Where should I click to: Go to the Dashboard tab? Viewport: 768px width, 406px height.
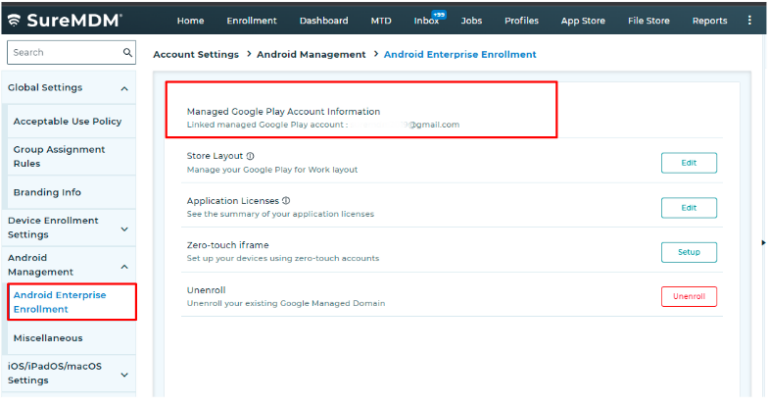click(324, 21)
